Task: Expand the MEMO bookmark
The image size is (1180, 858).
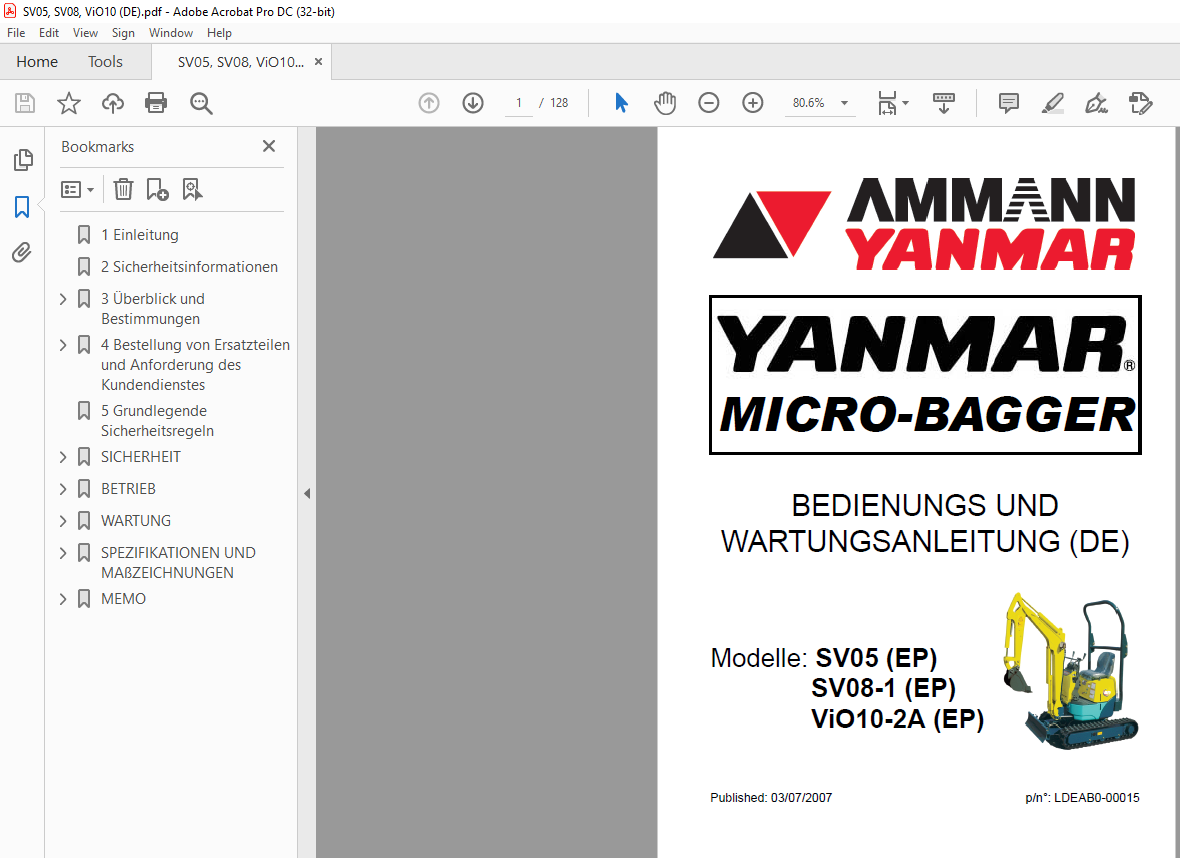Action: [63, 599]
